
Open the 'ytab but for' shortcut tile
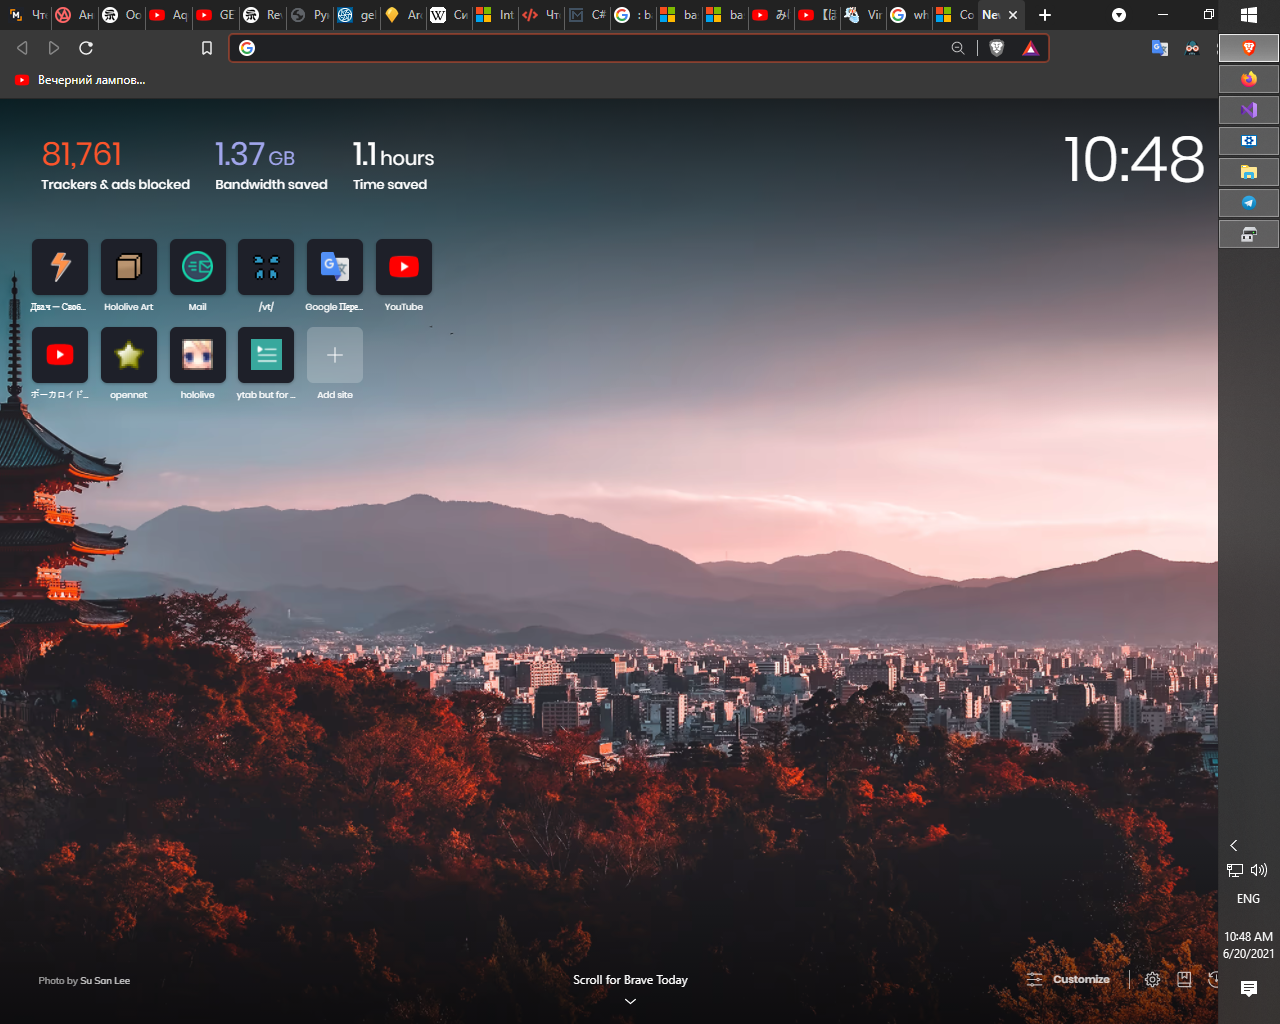pyautogui.click(x=266, y=355)
